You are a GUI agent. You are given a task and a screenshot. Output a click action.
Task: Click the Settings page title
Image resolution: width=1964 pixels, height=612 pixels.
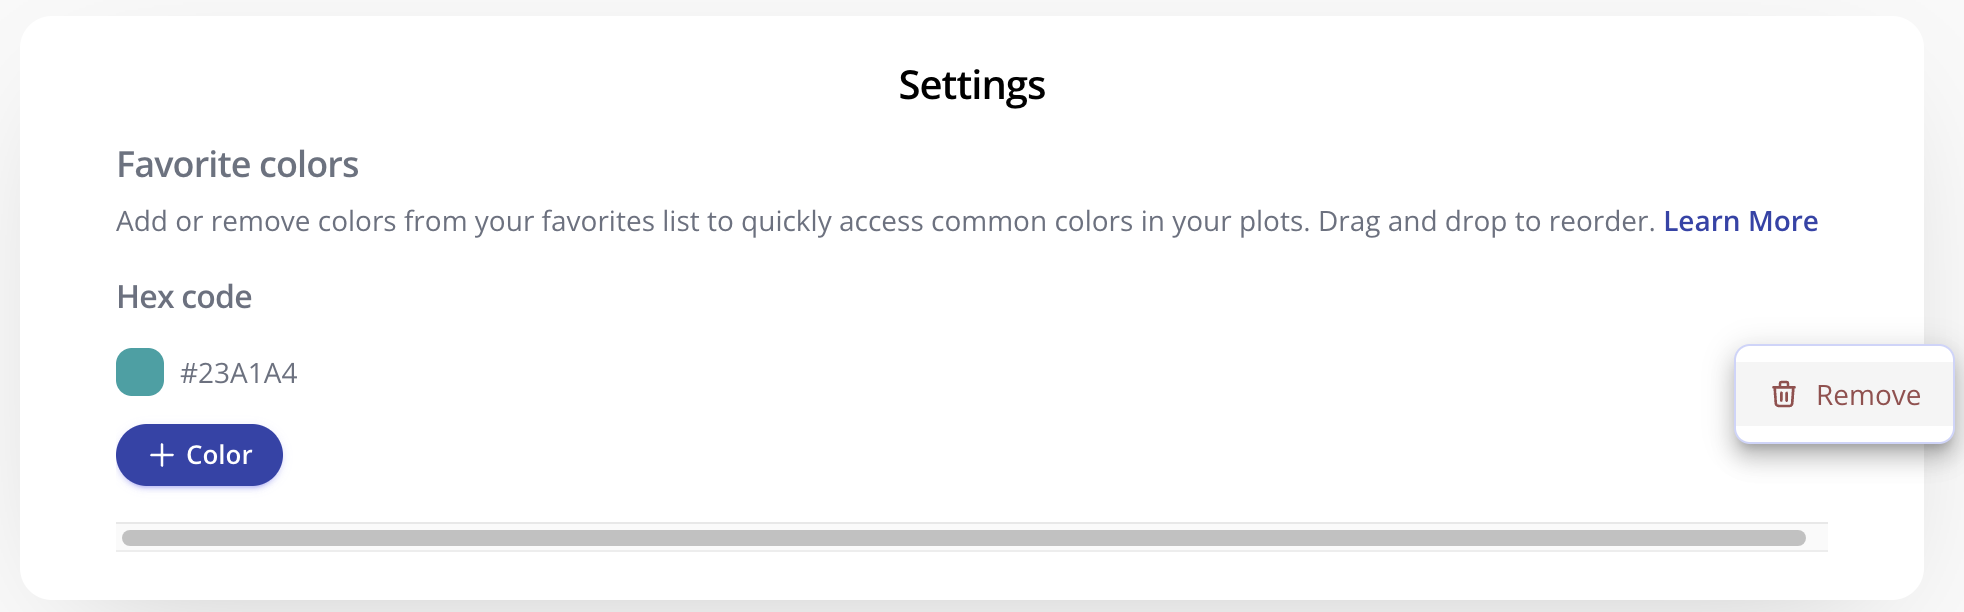pos(971,85)
